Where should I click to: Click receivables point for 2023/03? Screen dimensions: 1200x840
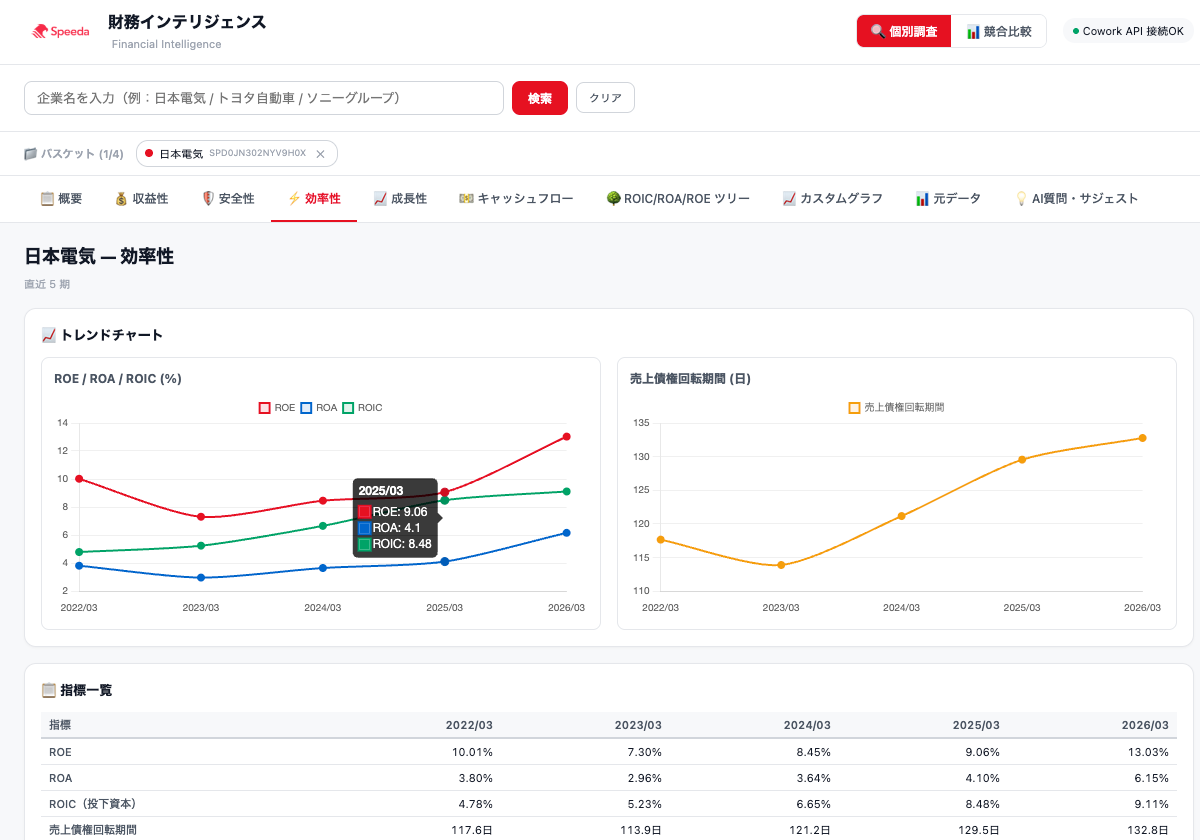pyautogui.click(x=781, y=565)
